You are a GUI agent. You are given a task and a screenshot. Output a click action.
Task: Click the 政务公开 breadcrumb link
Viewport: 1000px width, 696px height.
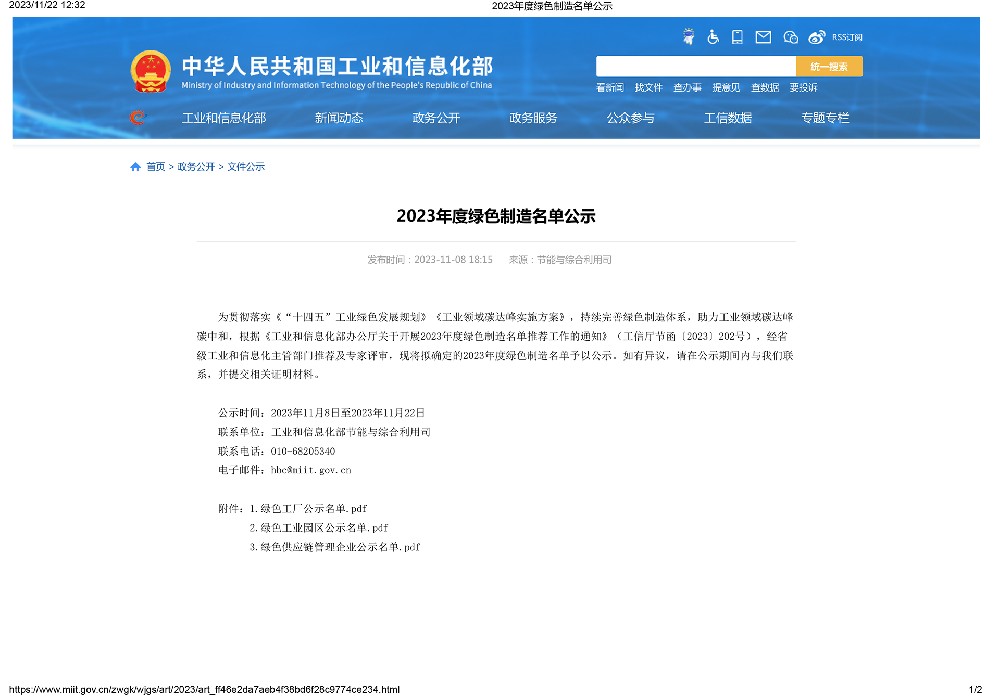point(196,167)
